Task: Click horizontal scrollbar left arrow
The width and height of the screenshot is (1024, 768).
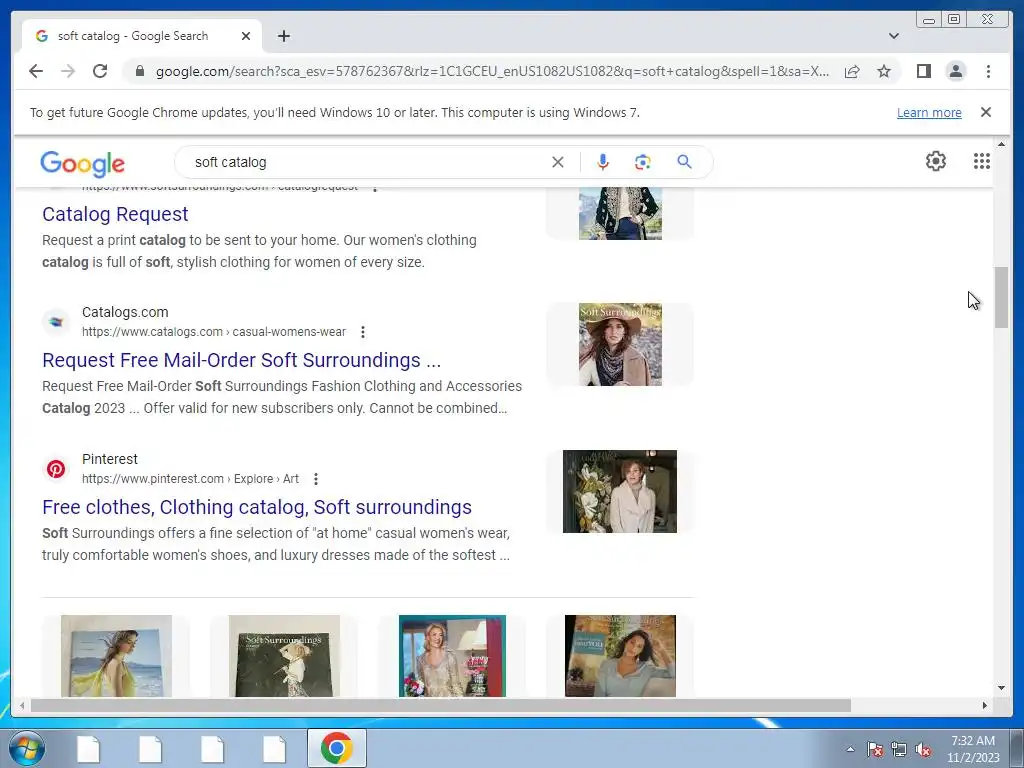Action: coord(22,705)
